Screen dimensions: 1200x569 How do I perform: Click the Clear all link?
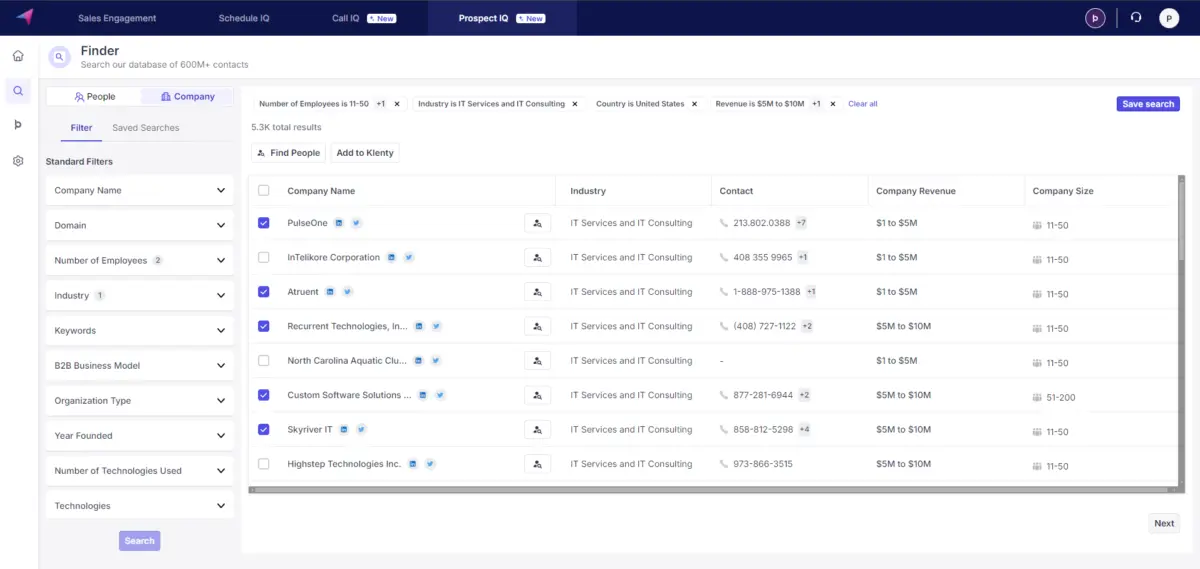point(862,104)
